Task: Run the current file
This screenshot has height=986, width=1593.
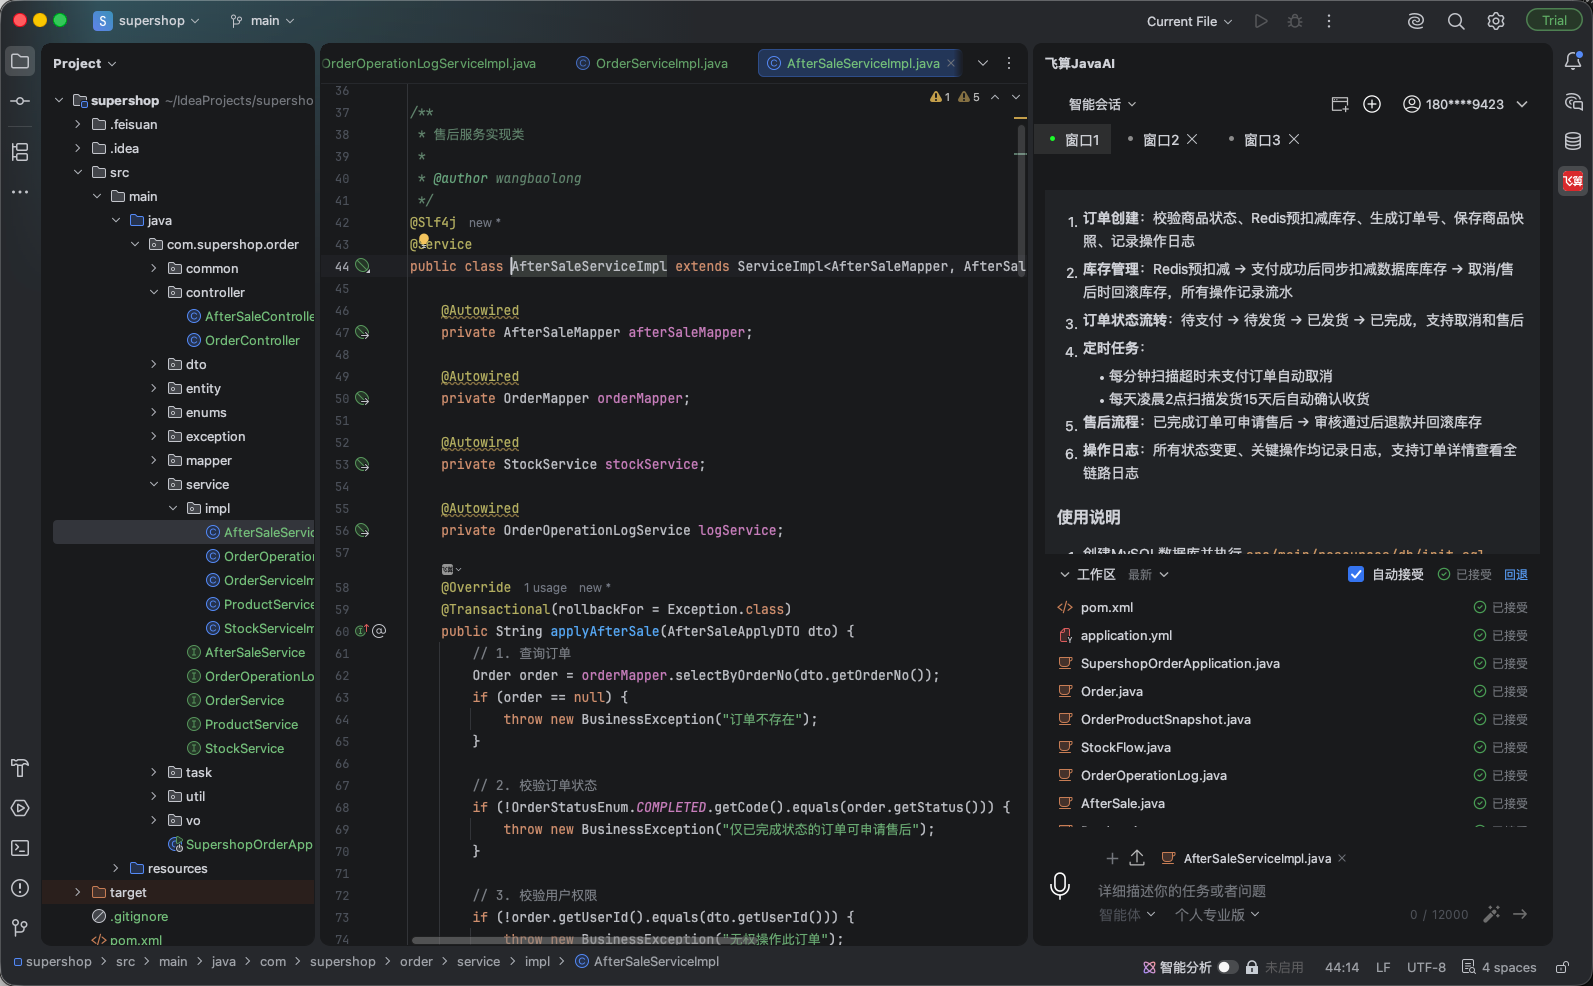Action: point(1261,21)
